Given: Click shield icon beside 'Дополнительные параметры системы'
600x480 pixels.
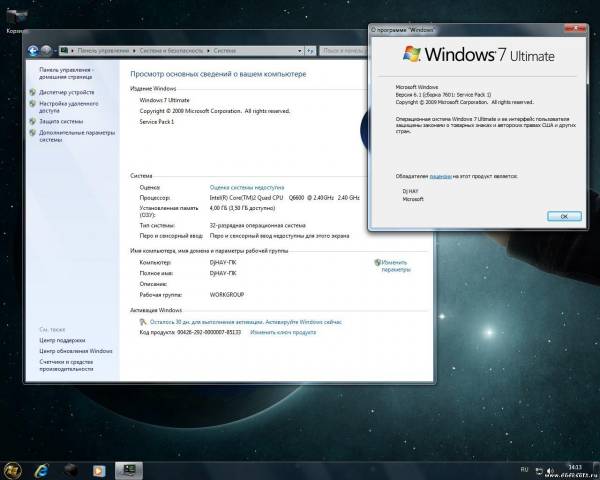Looking at the screenshot, I should tap(33, 133).
